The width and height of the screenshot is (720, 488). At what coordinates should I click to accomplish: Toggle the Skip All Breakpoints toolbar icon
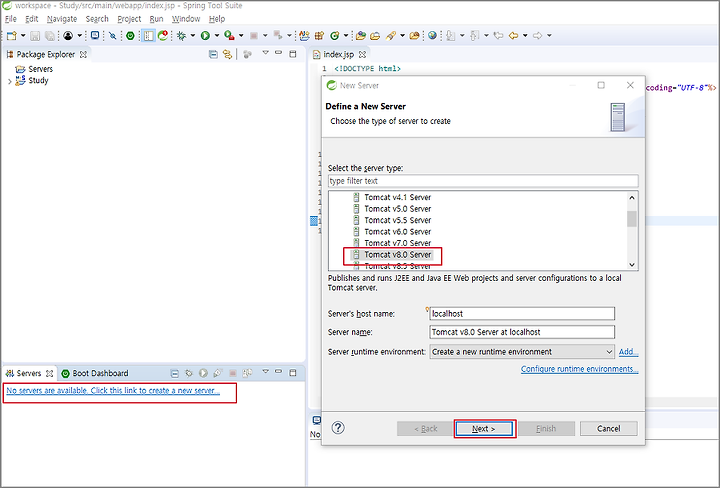click(x=112, y=35)
